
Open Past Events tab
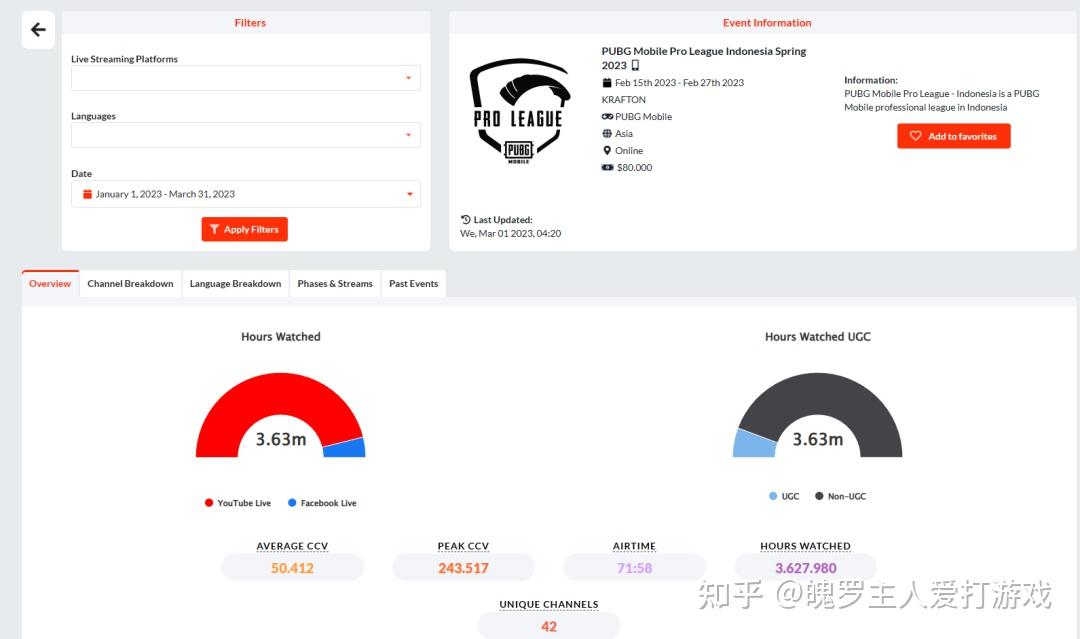413,284
